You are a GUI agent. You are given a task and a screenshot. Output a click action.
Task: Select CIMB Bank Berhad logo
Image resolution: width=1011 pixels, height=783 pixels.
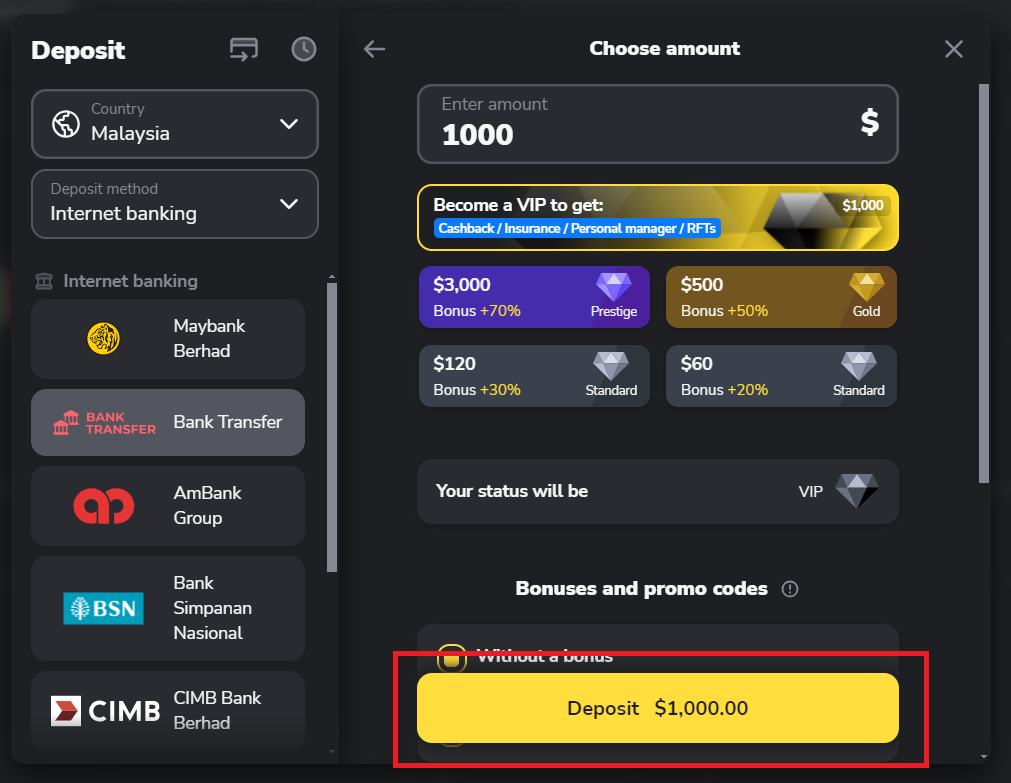[105, 711]
